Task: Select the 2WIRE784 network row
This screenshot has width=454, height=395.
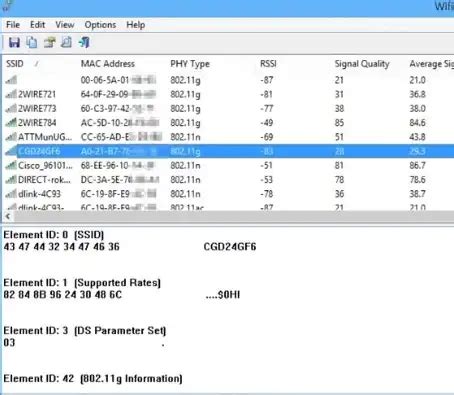Action: pos(228,123)
